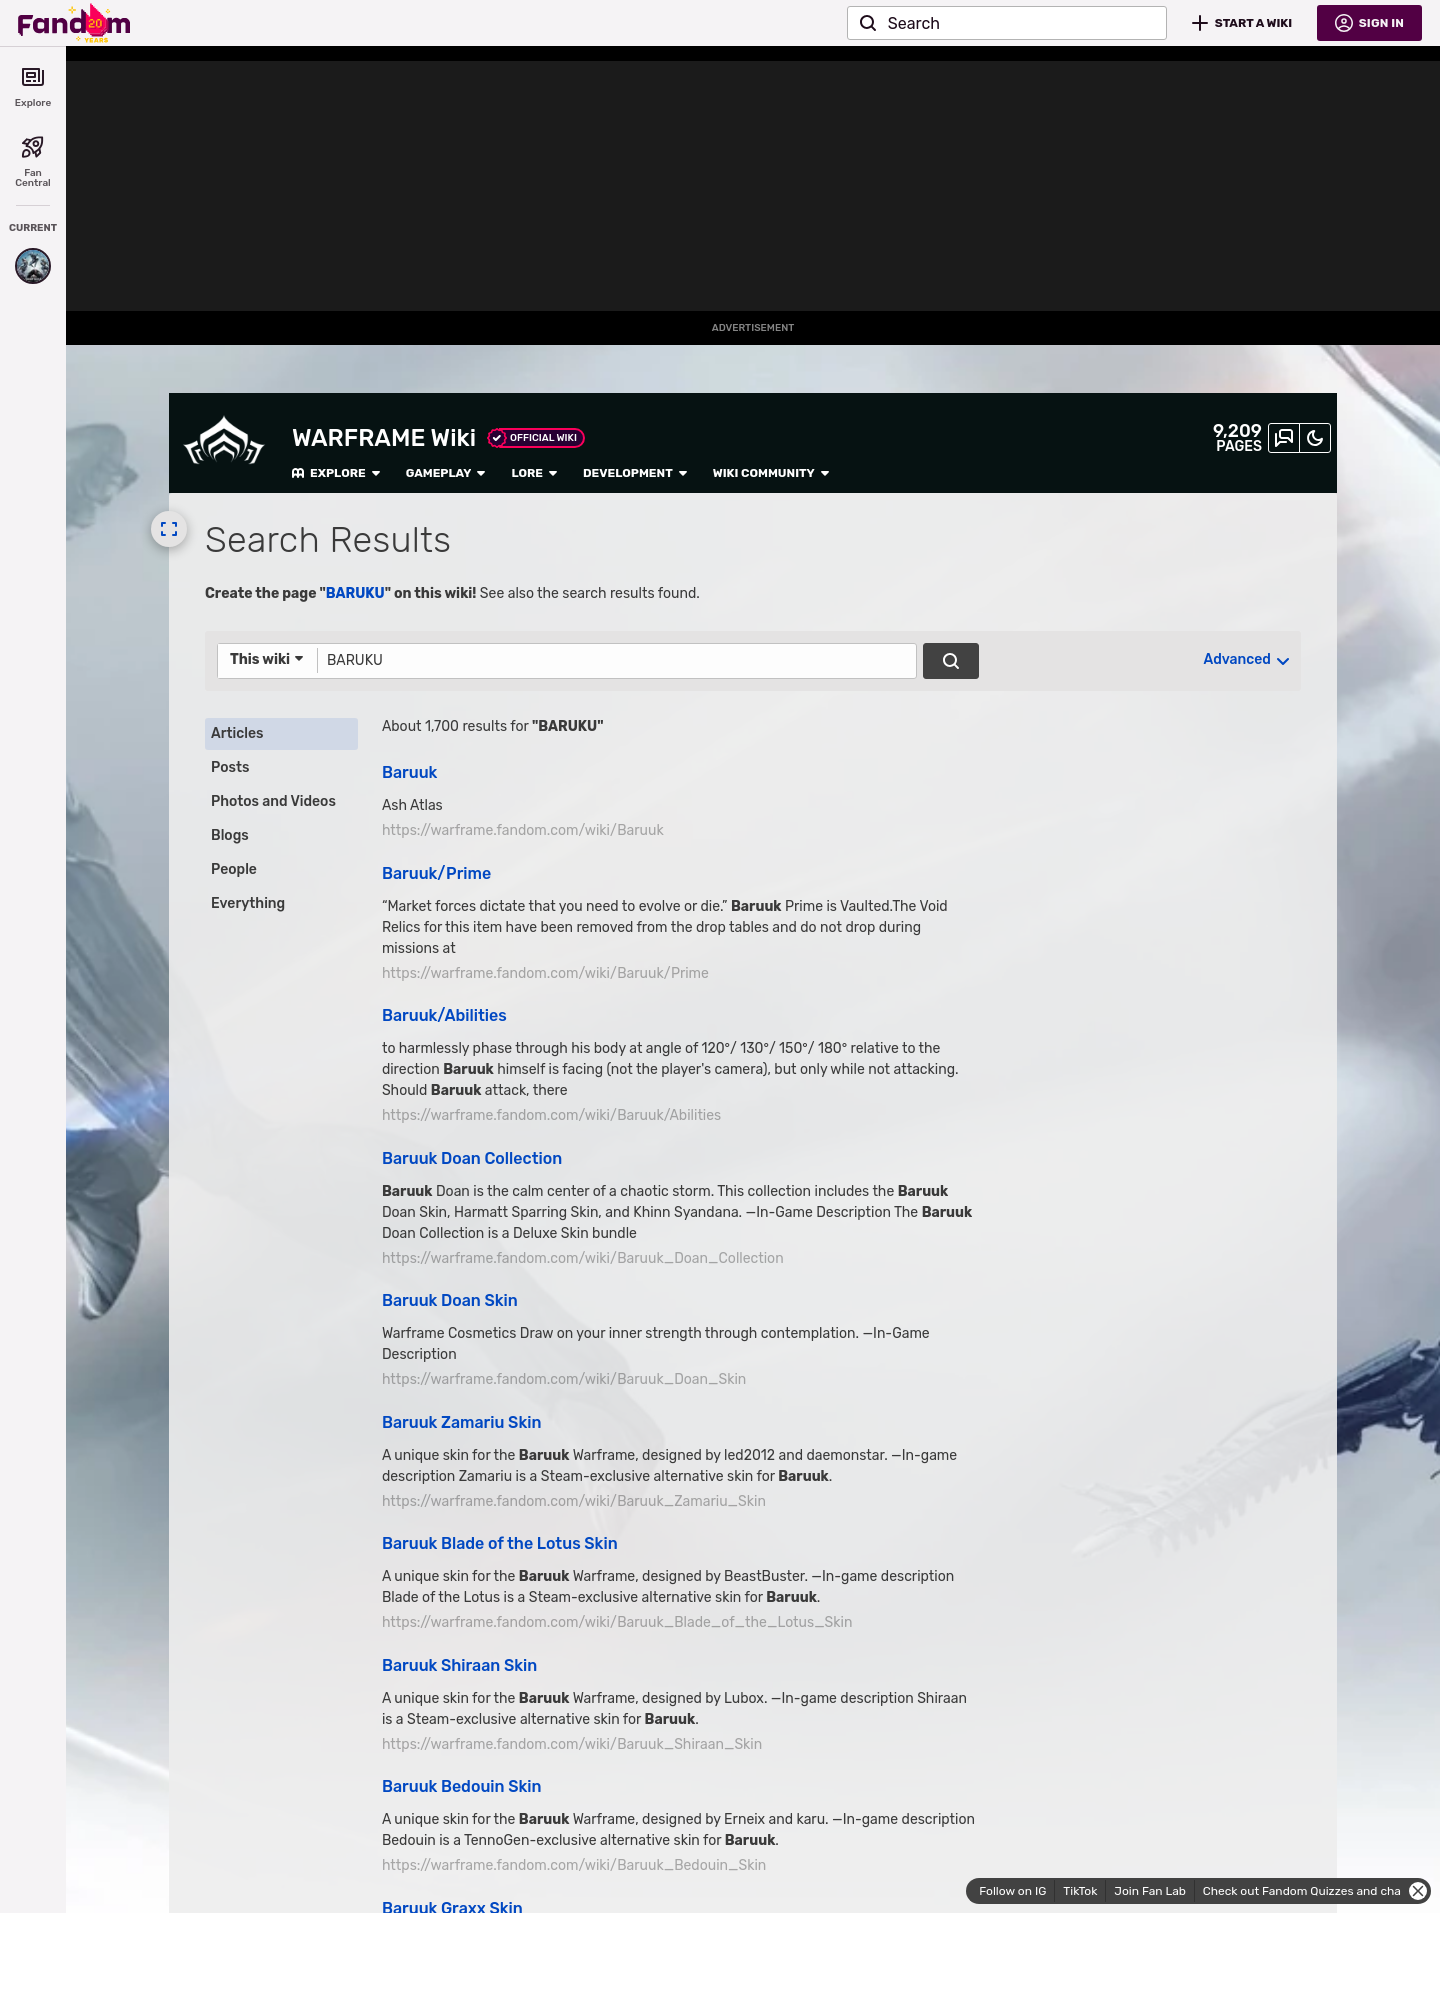Open Fan Central rocket icon
This screenshot has height=2000, width=1440.
click(x=33, y=162)
